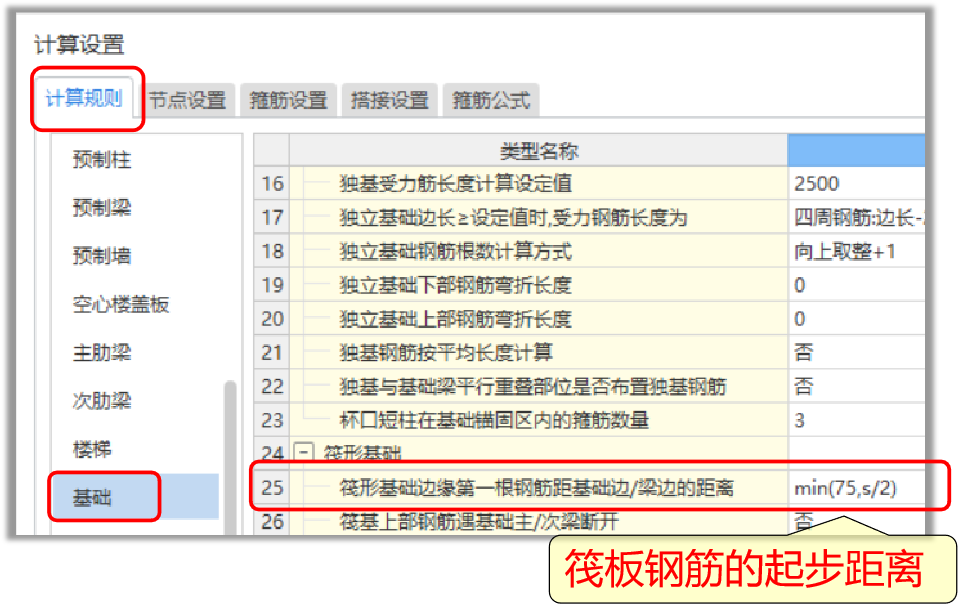Select 基础 in the component list
The width and height of the screenshot is (958, 604).
136,497
